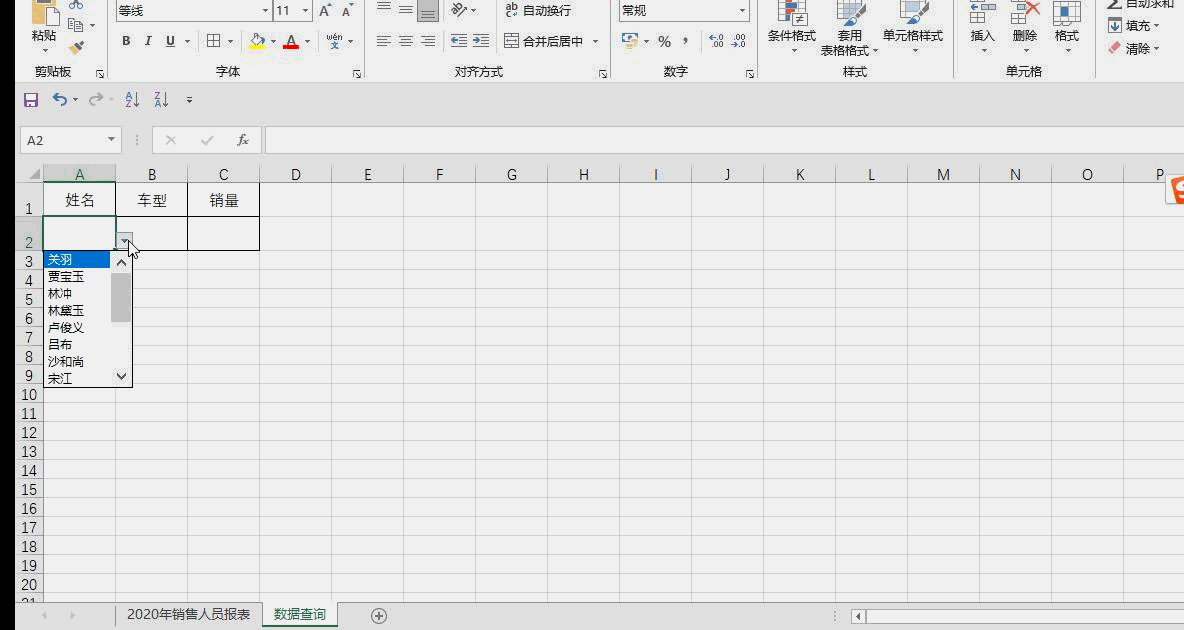Screen dimensions: 1184x630
Task: Select 关羽 from dropdown list
Action: click(77, 260)
